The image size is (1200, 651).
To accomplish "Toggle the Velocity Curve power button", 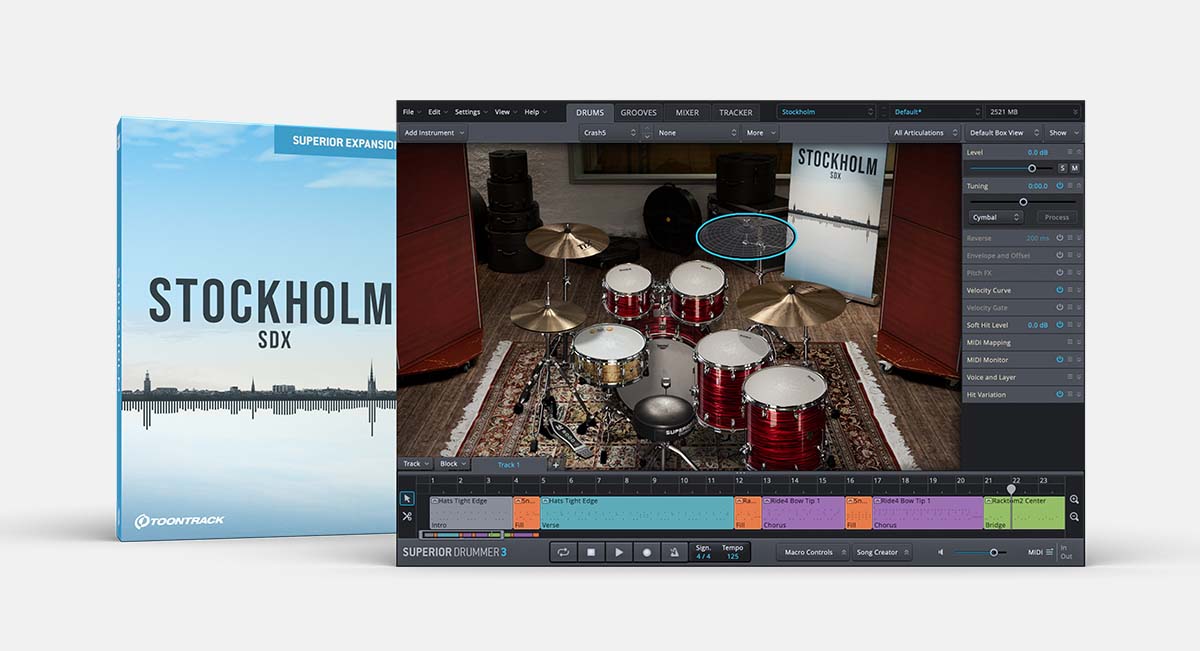I will tap(1059, 290).
